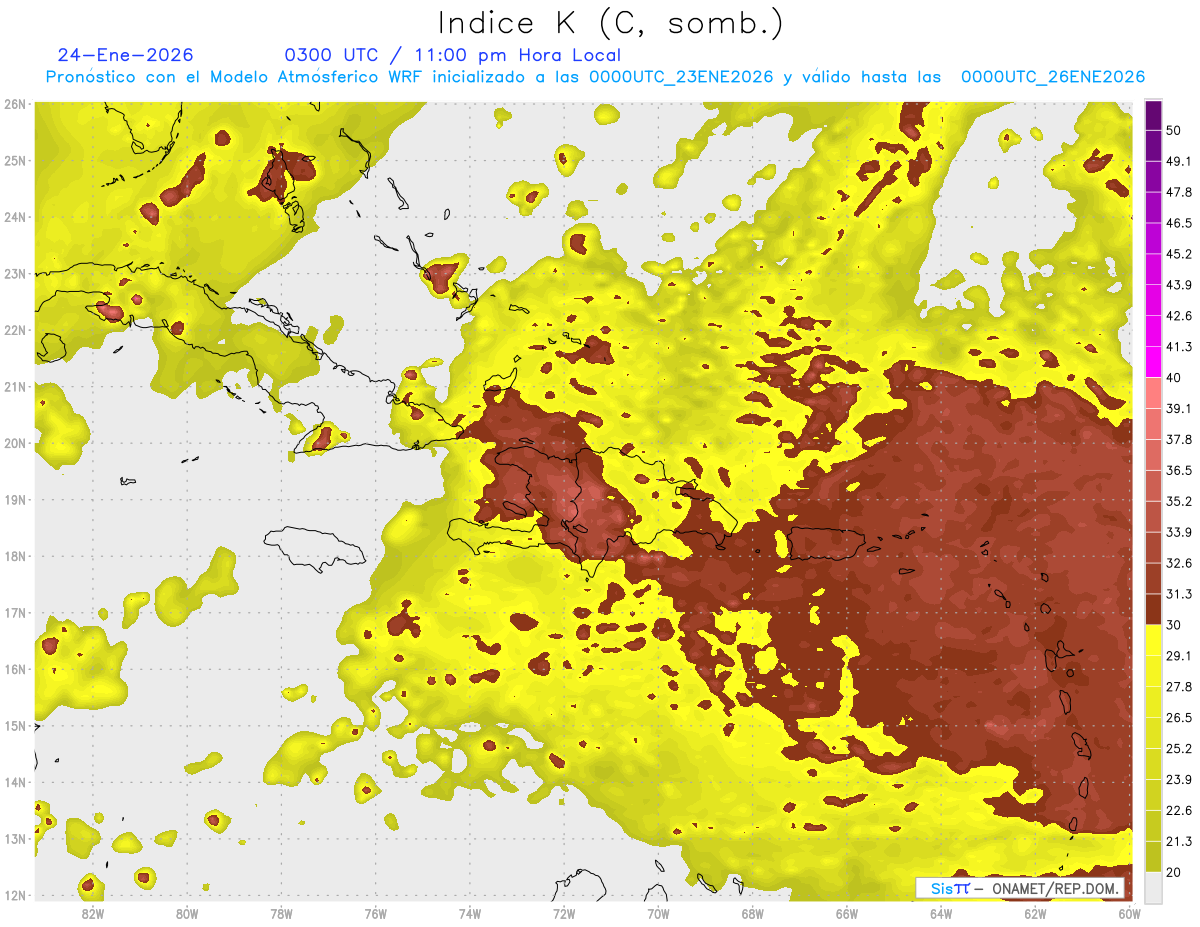Click the longitude axis label "60W"
This screenshot has width=1200, height=927.
click(x=1129, y=913)
